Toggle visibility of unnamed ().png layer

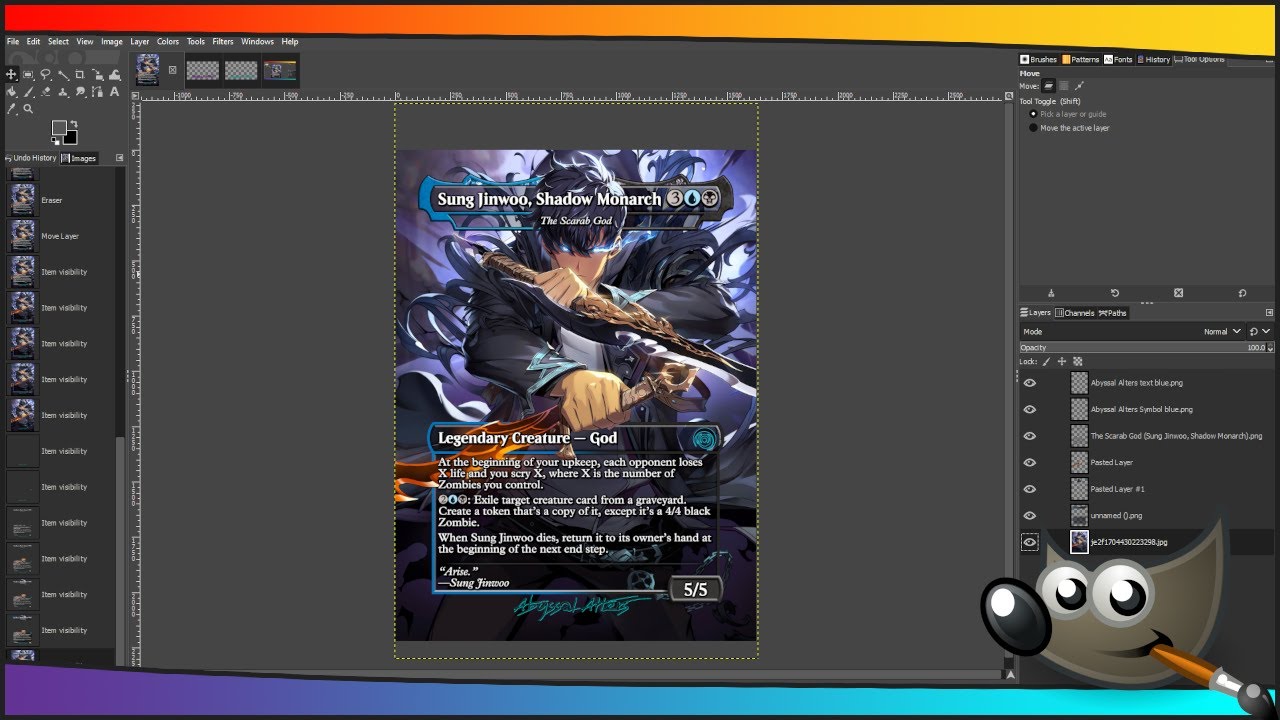tap(1029, 515)
